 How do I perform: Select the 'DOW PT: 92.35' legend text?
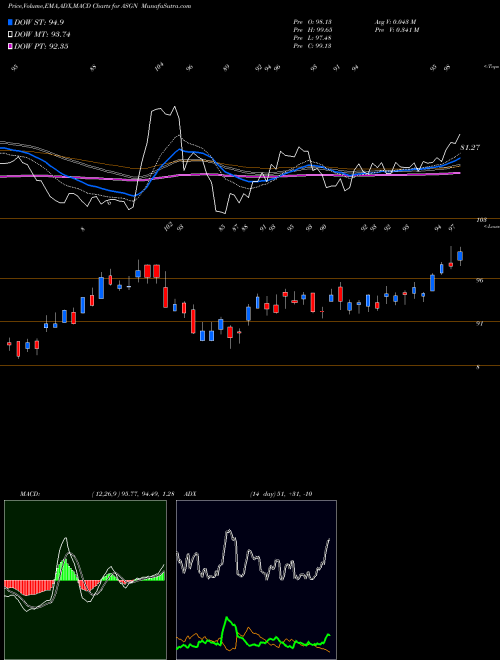[x=41, y=46]
